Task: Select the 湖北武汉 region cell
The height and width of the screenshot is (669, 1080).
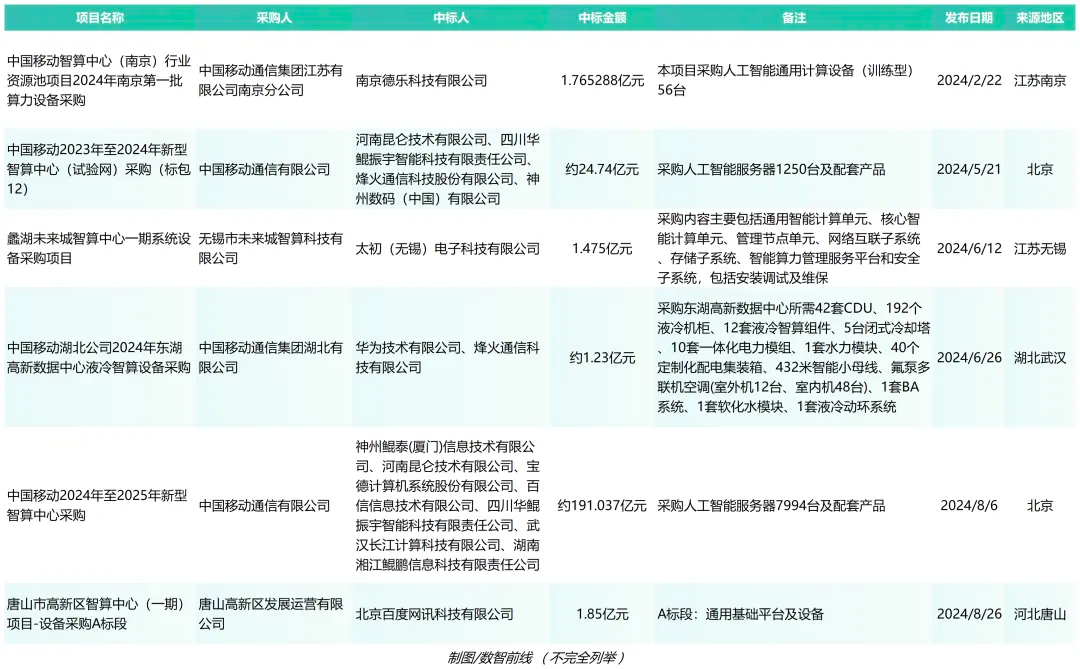Action: 1040,357
